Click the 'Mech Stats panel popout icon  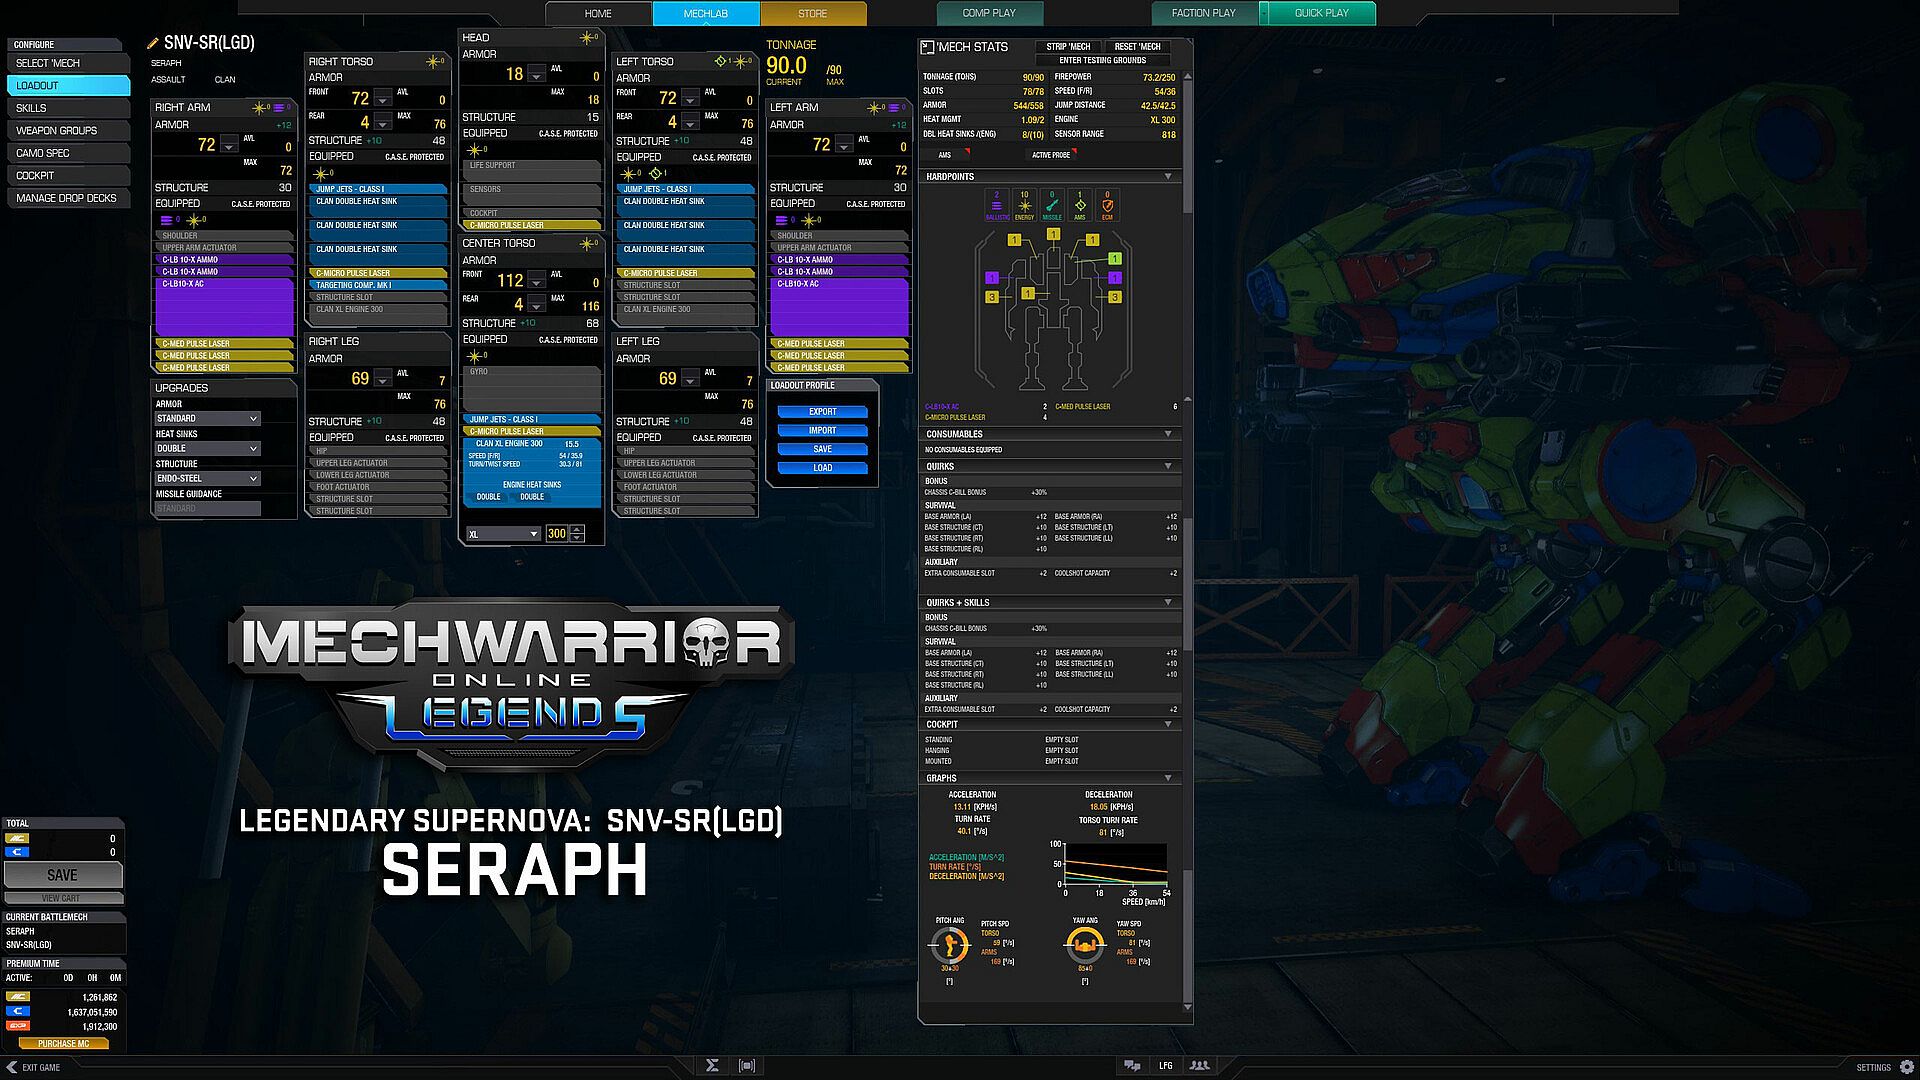tap(927, 47)
